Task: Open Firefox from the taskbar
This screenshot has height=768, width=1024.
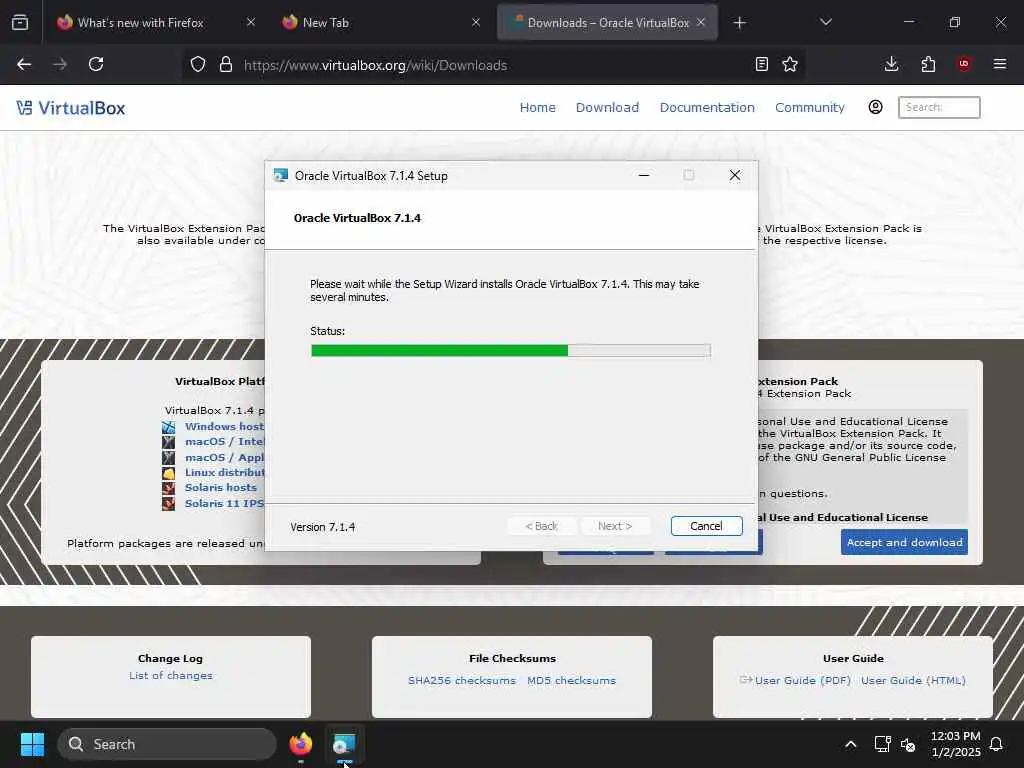Action: click(300, 744)
